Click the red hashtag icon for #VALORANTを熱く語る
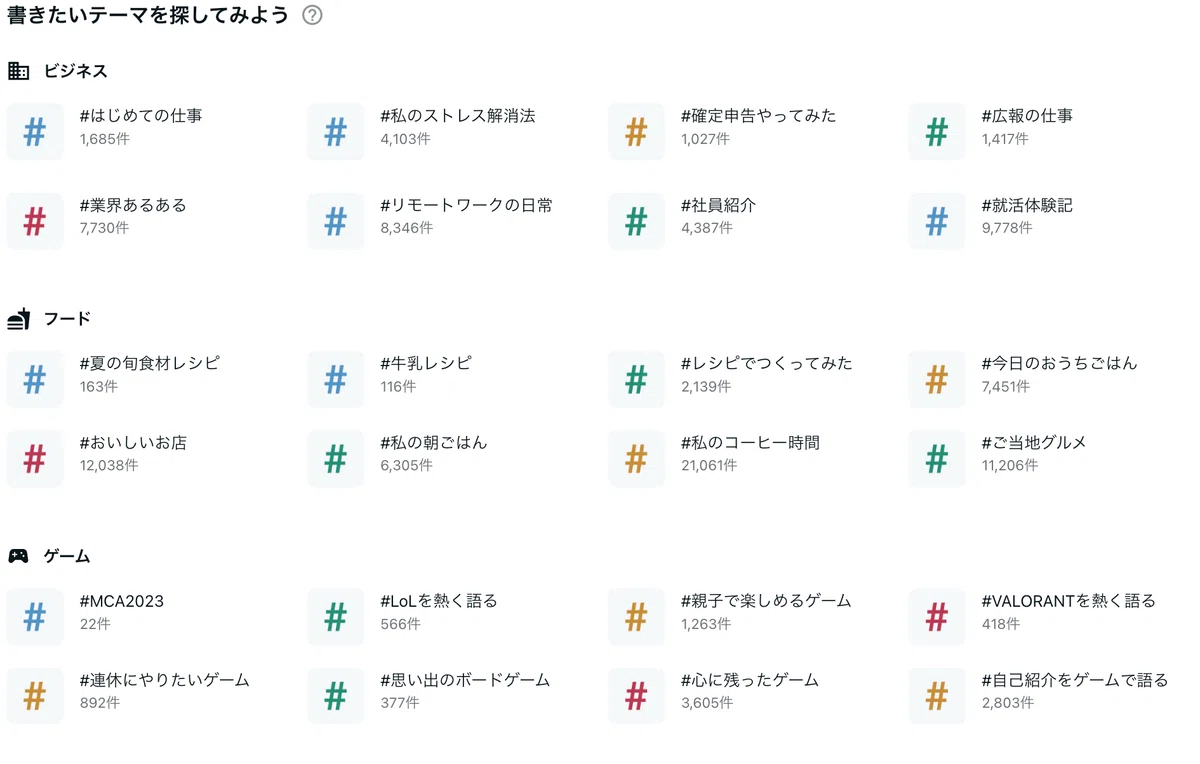 point(937,617)
